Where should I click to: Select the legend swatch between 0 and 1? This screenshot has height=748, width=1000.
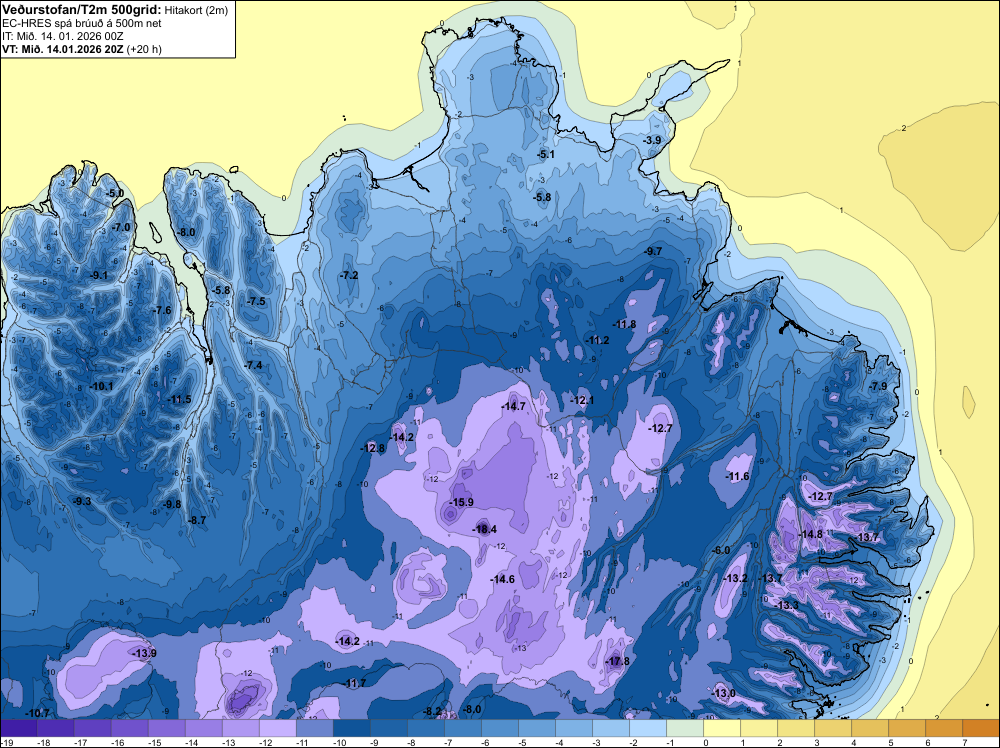pyautogui.click(x=722, y=728)
